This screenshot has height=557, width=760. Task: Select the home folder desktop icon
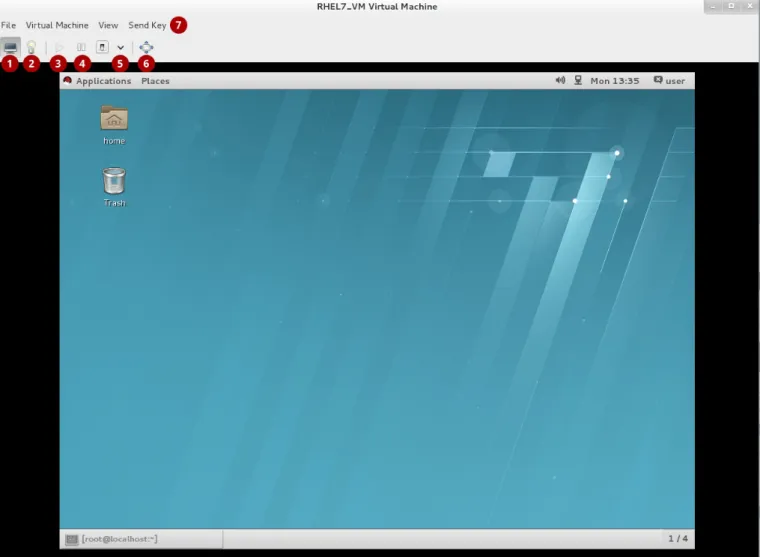pyautogui.click(x=114, y=125)
